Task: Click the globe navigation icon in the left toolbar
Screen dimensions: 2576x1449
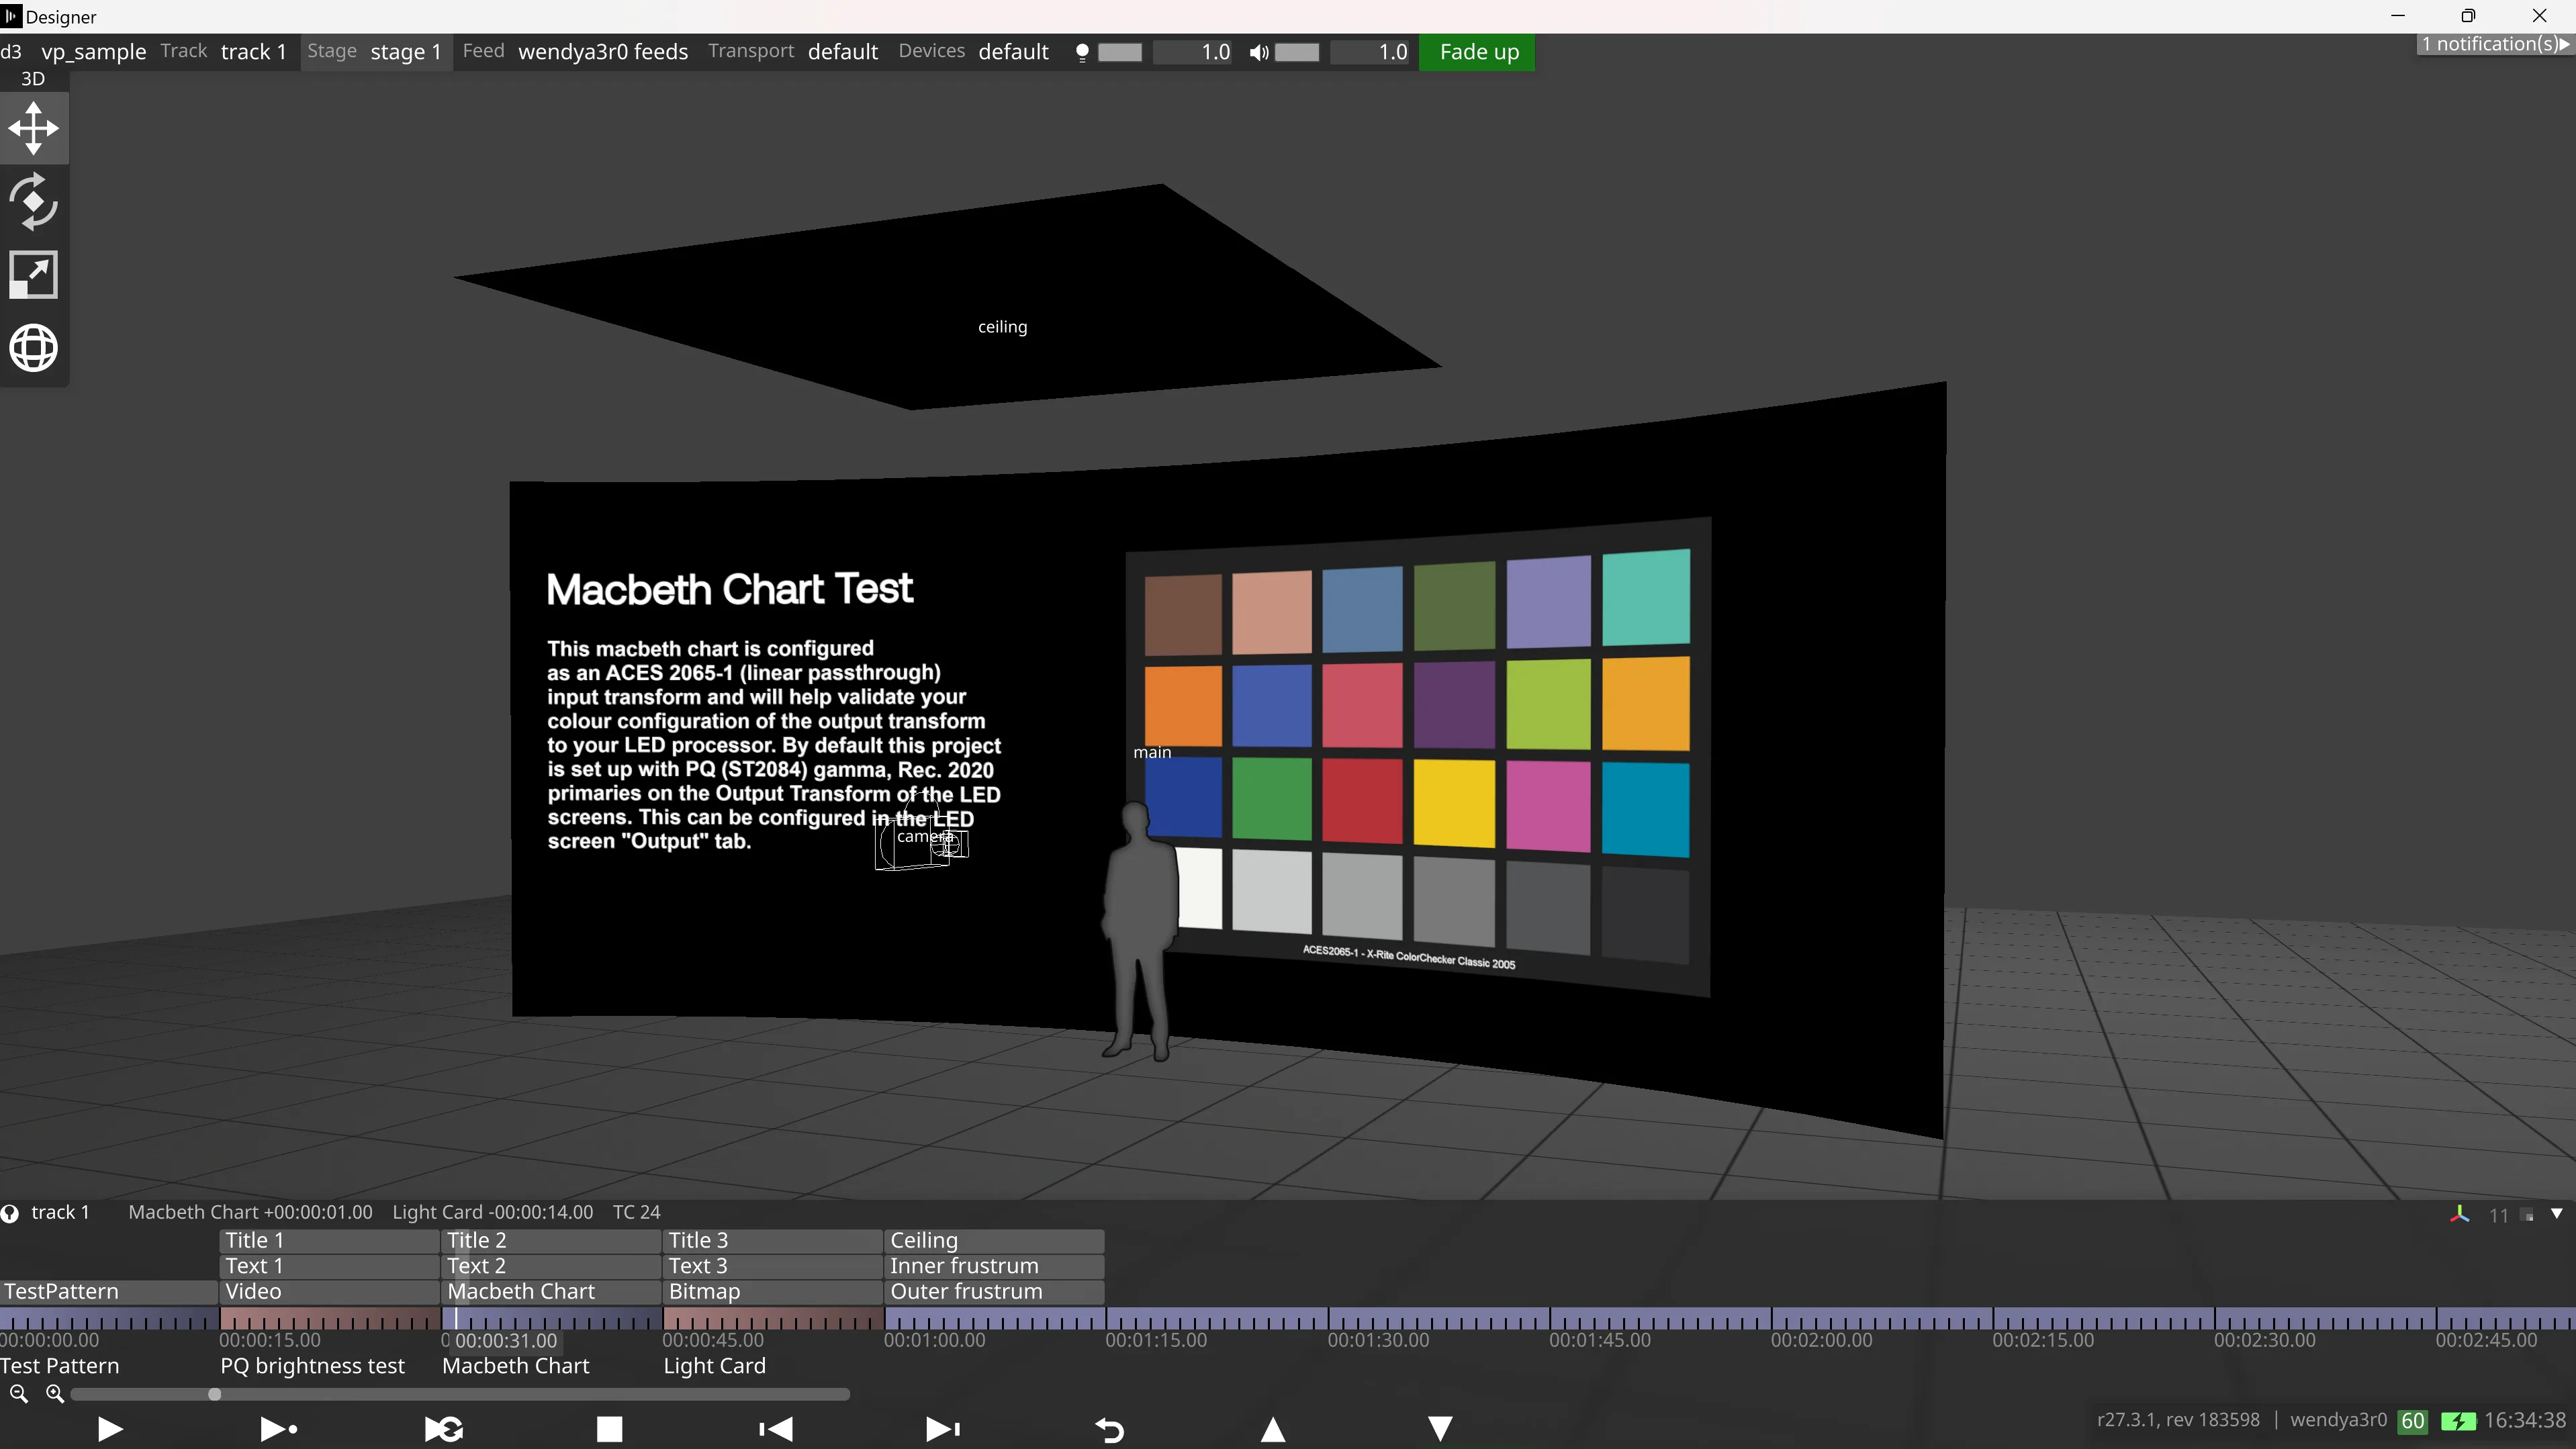Action: (x=33, y=347)
